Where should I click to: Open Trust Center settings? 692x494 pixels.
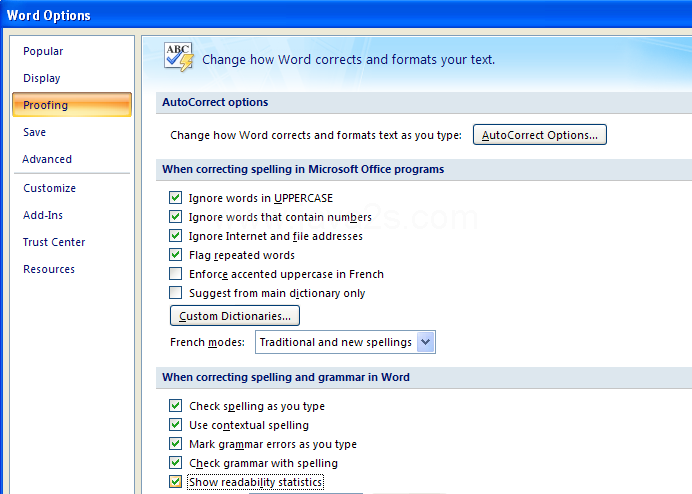pyautogui.click(x=54, y=242)
